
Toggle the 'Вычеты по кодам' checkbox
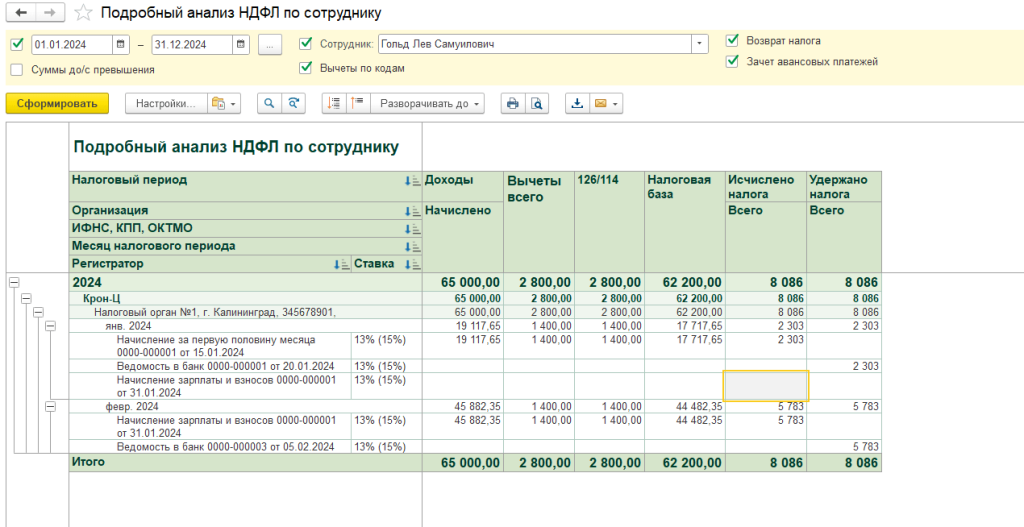pyautogui.click(x=306, y=68)
